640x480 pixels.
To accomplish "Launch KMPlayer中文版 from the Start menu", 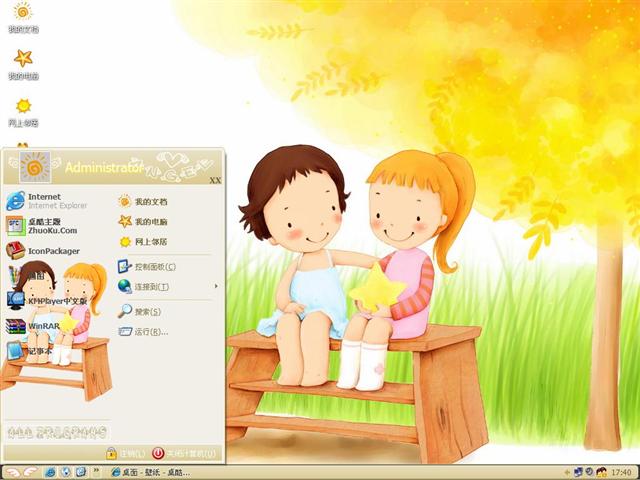I will 47,301.
